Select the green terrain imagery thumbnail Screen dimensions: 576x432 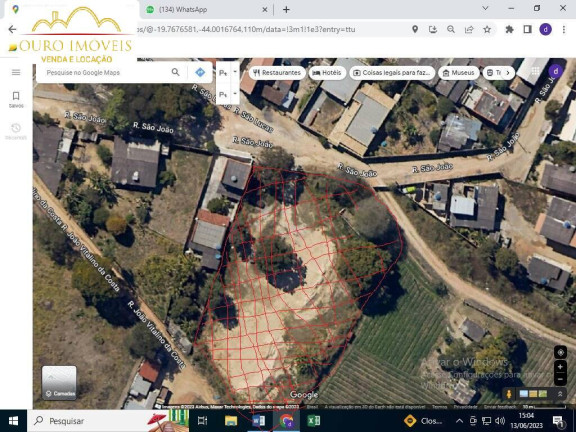click(542, 394)
